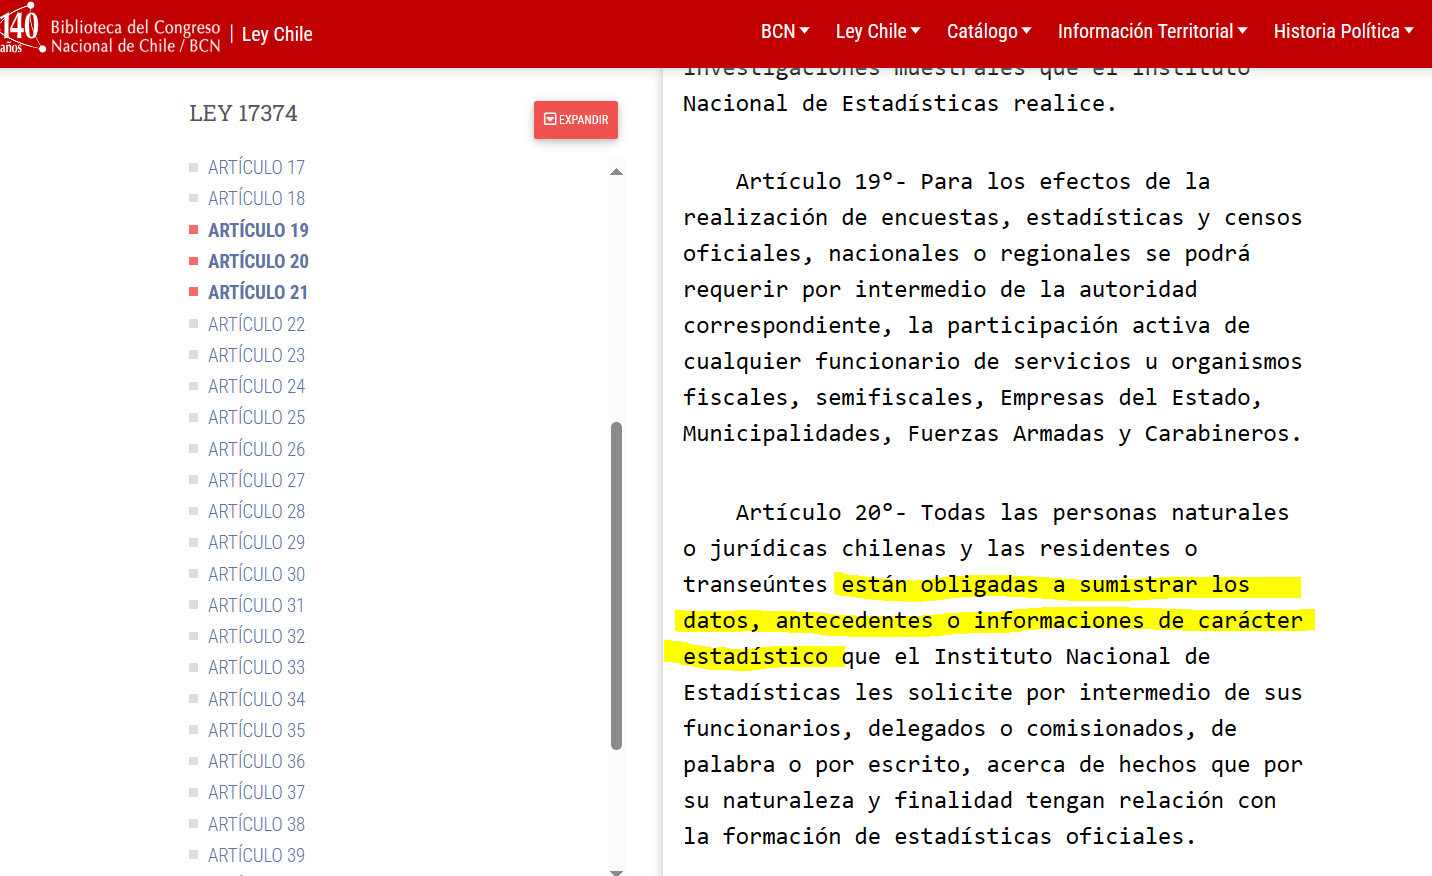
Task: Click highlighted text 'están obligadas a sumistrar los'
Action: 1045,585
